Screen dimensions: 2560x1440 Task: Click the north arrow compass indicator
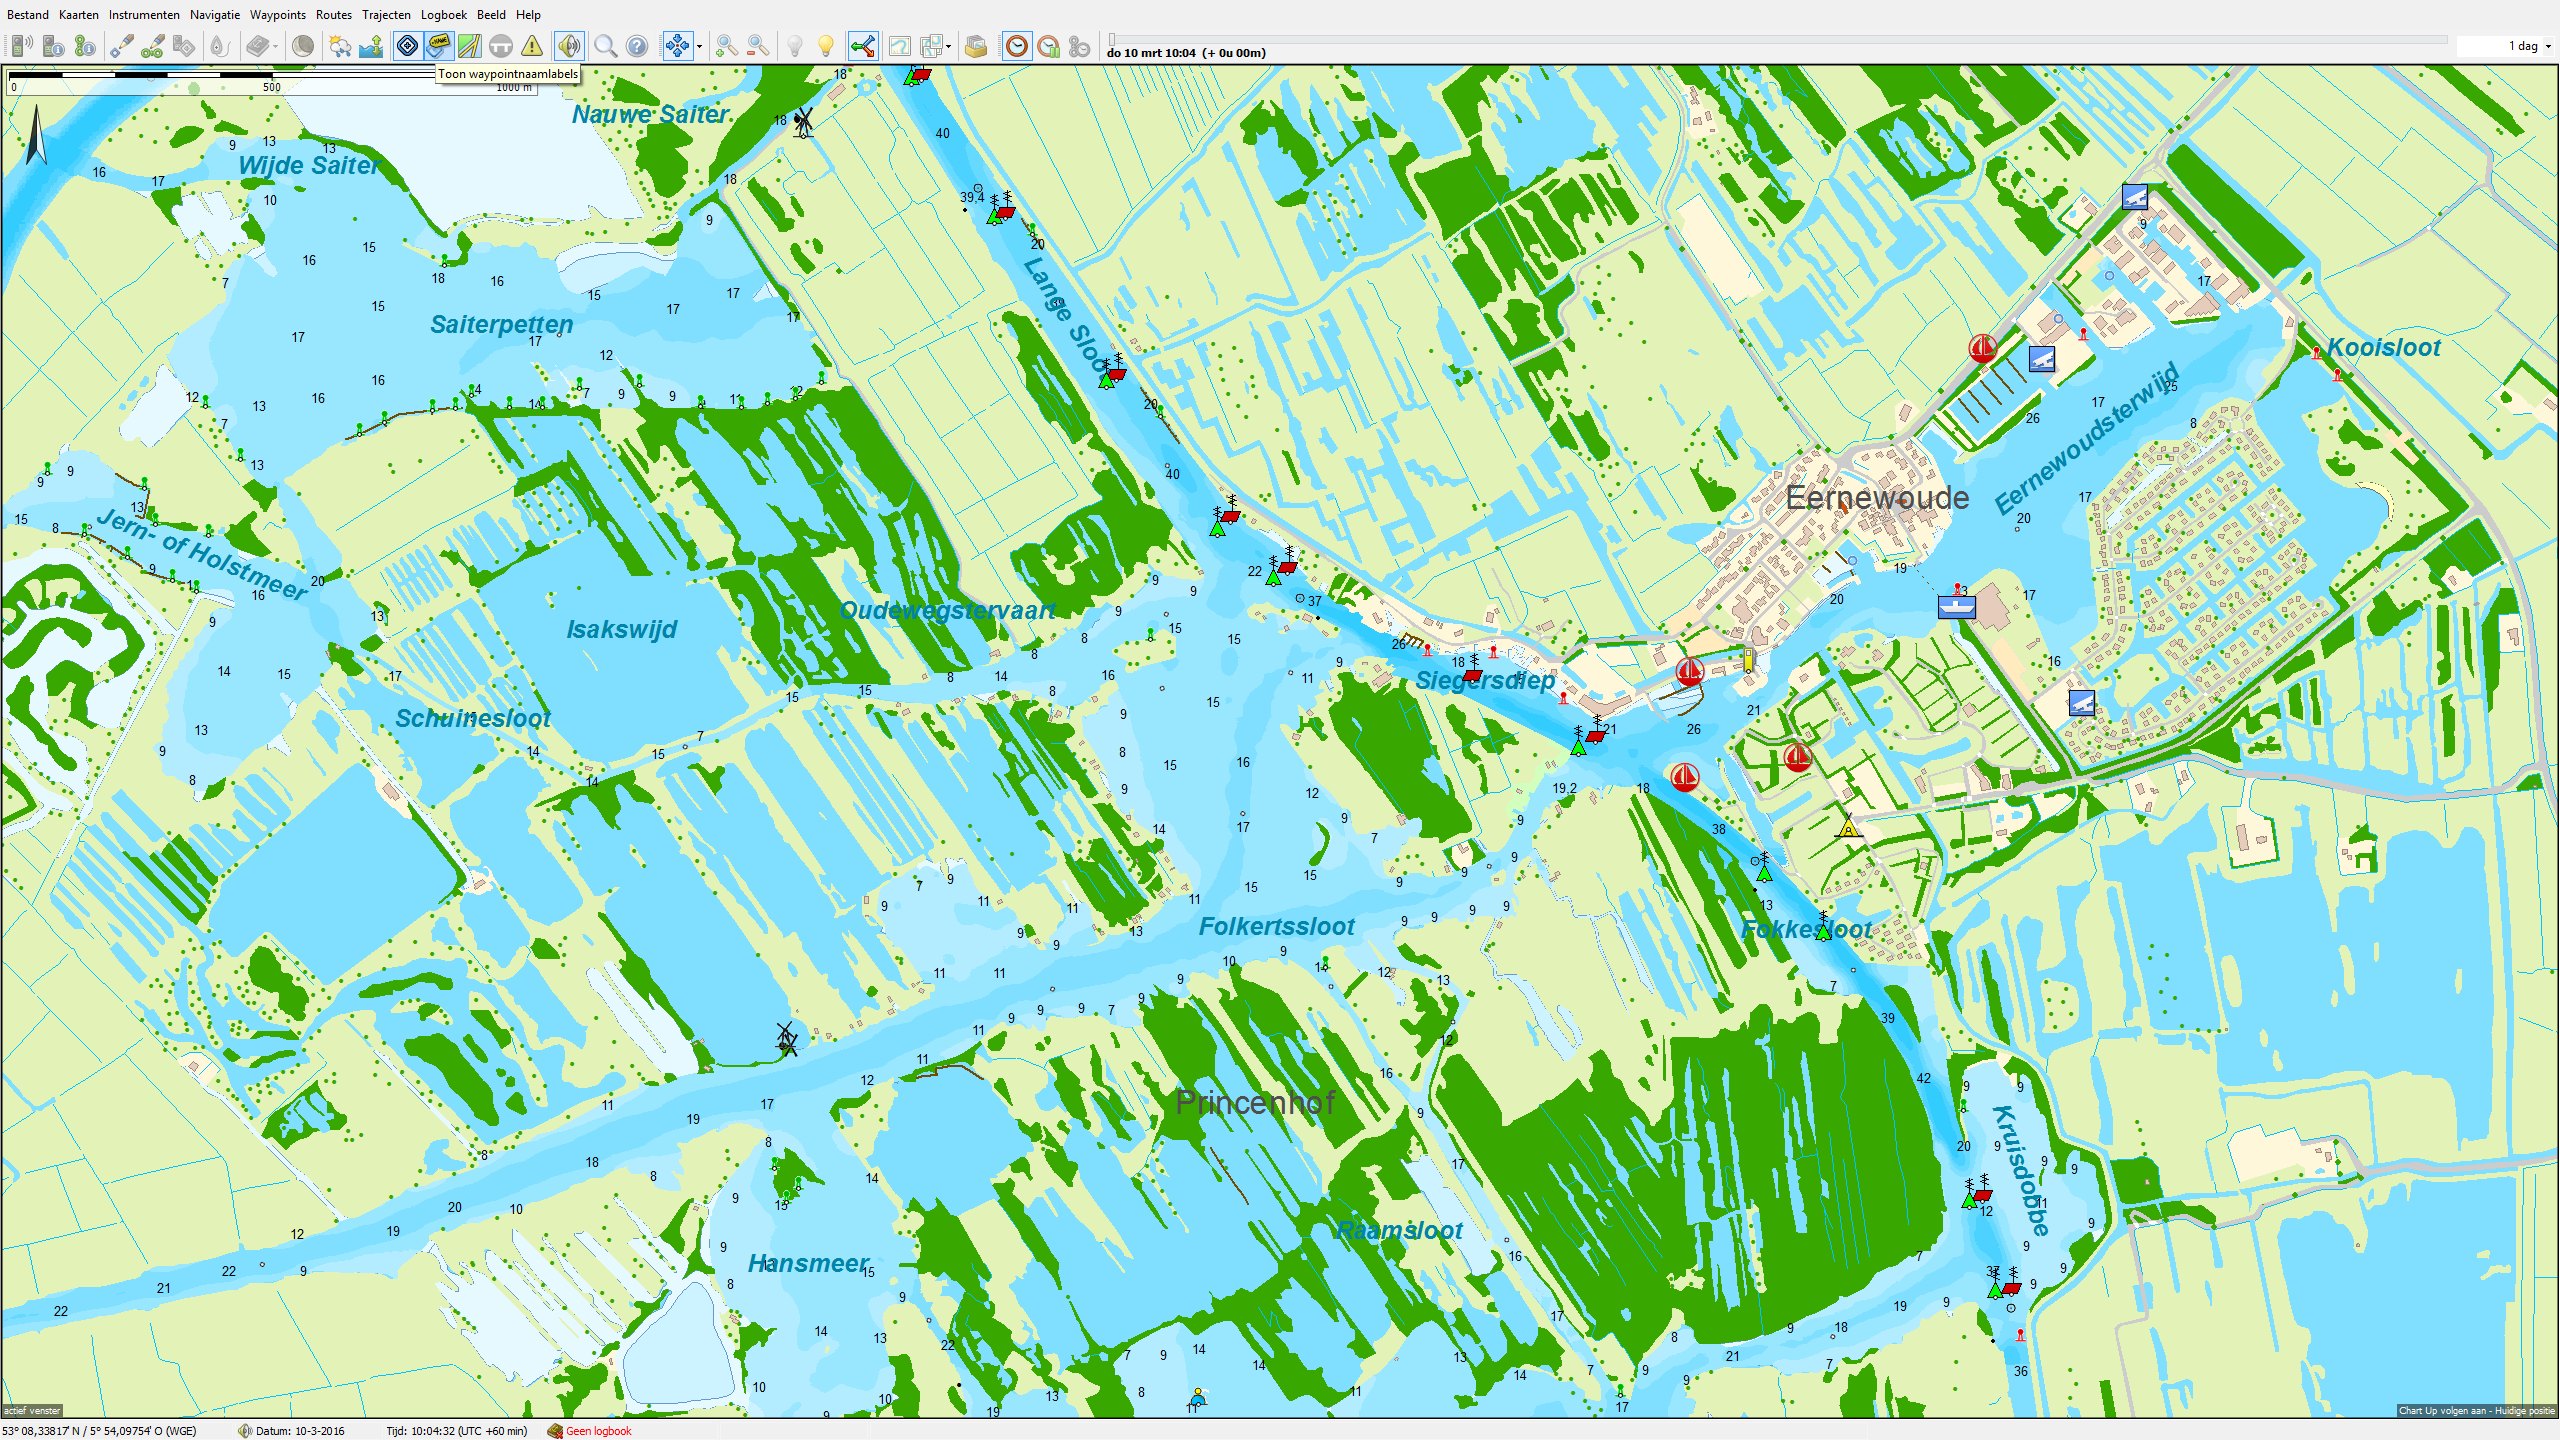[x=36, y=135]
